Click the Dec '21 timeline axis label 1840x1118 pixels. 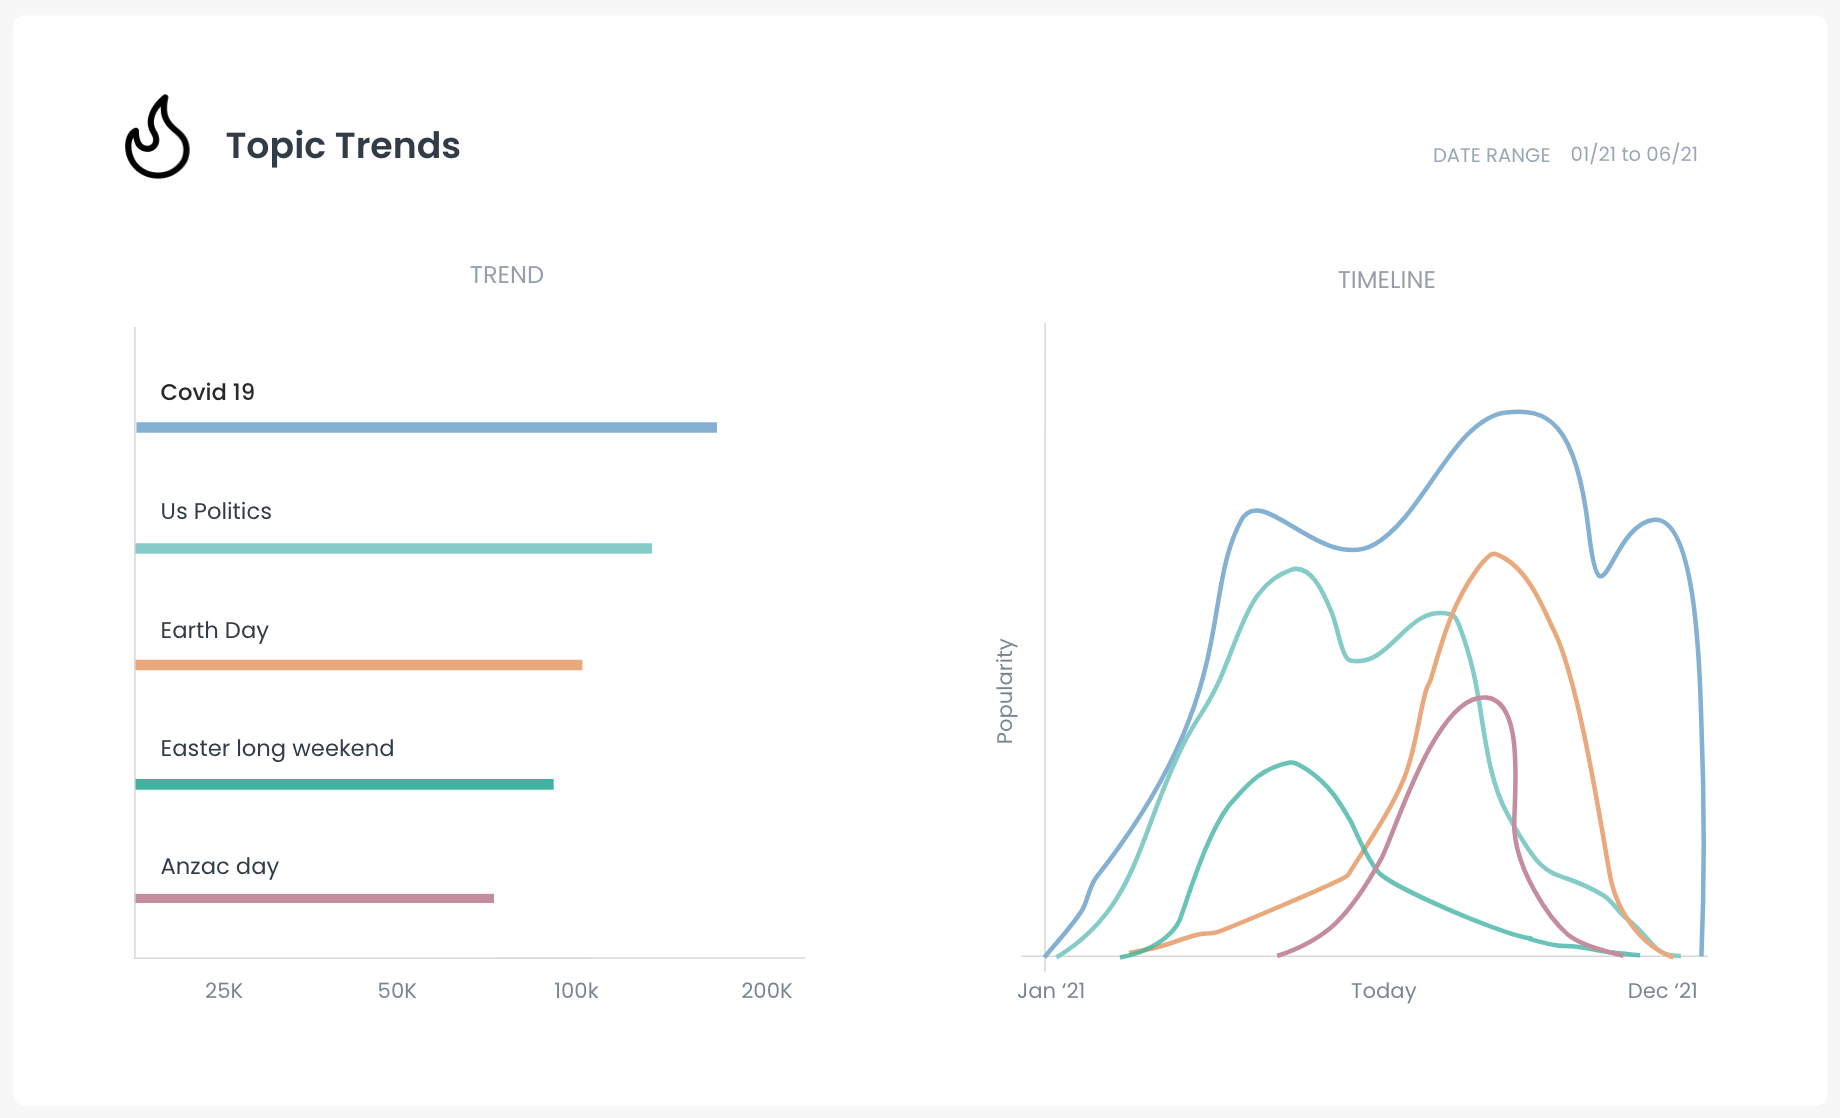tap(1662, 991)
